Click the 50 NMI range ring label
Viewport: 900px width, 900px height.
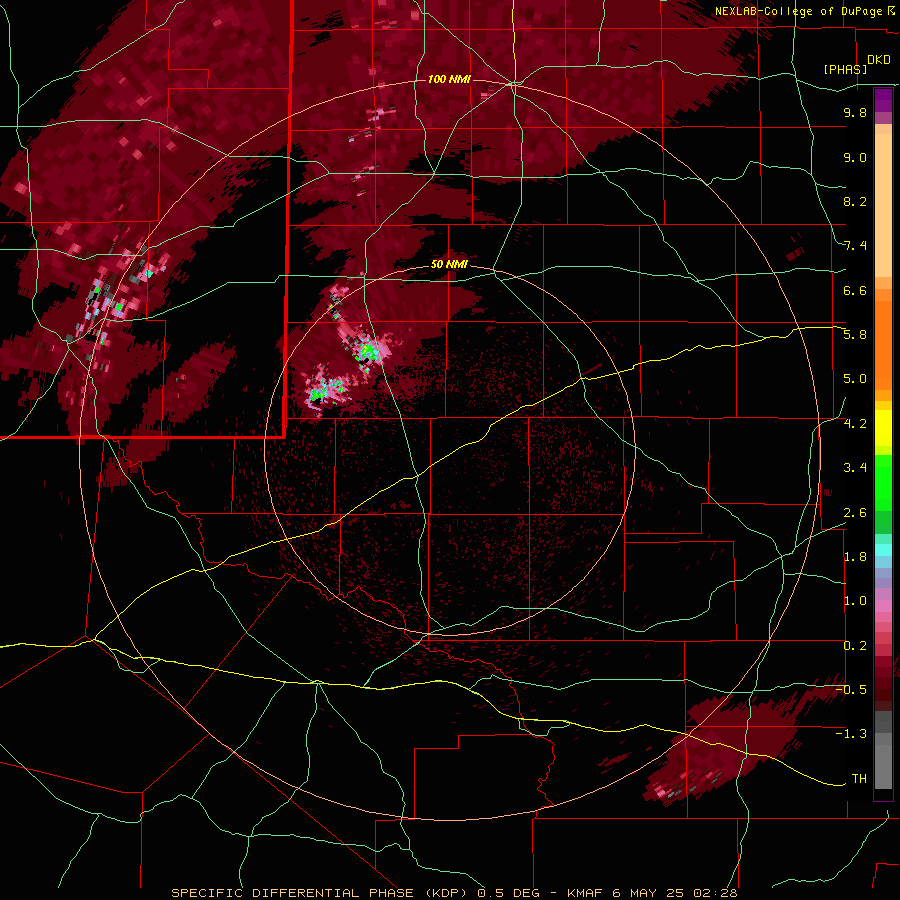(449, 264)
